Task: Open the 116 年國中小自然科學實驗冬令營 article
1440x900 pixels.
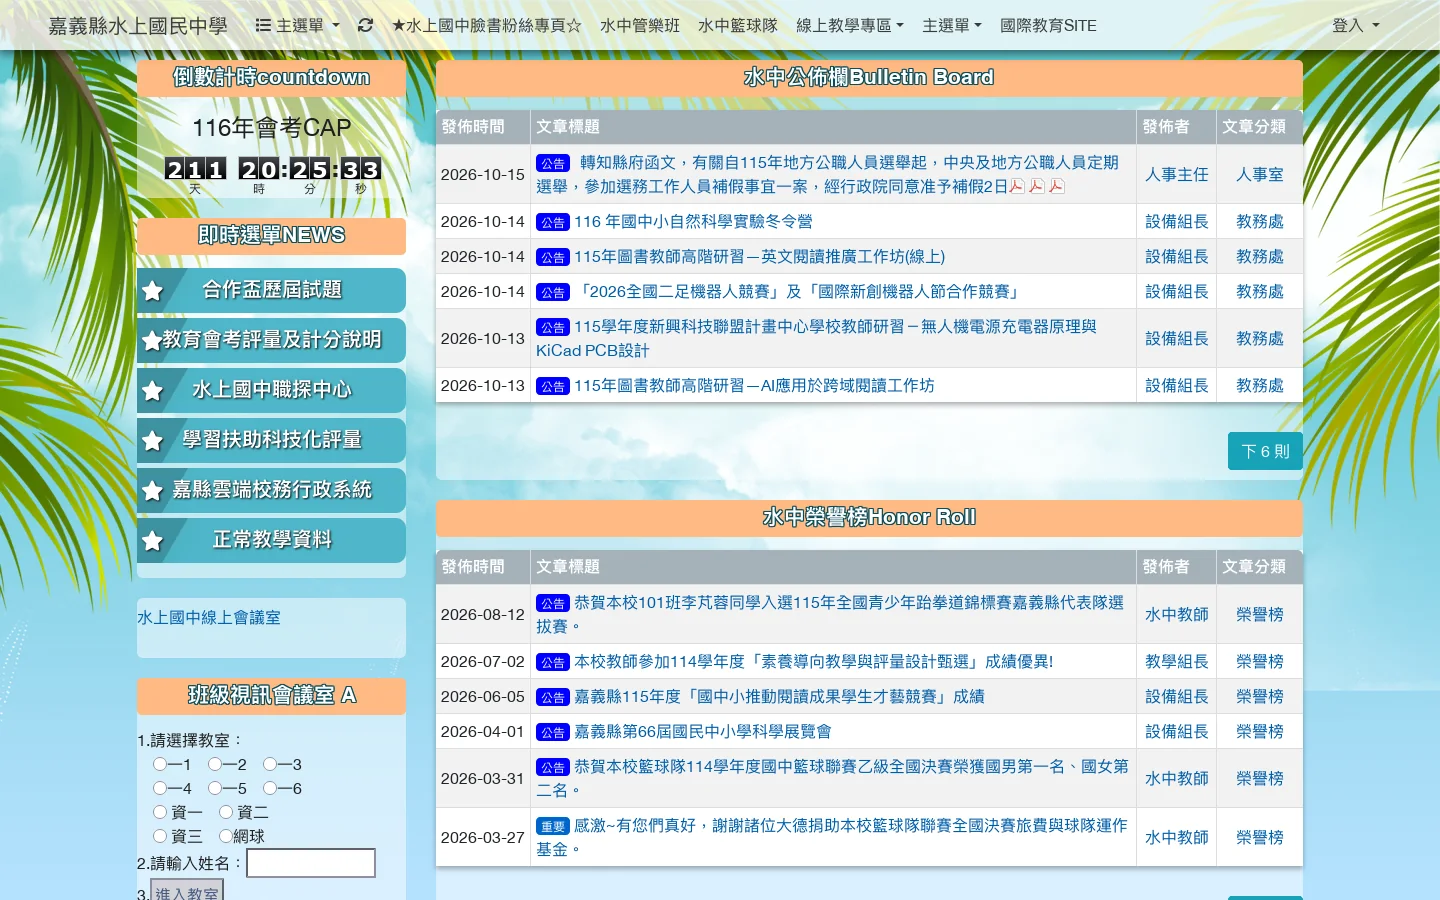Action: pos(693,221)
